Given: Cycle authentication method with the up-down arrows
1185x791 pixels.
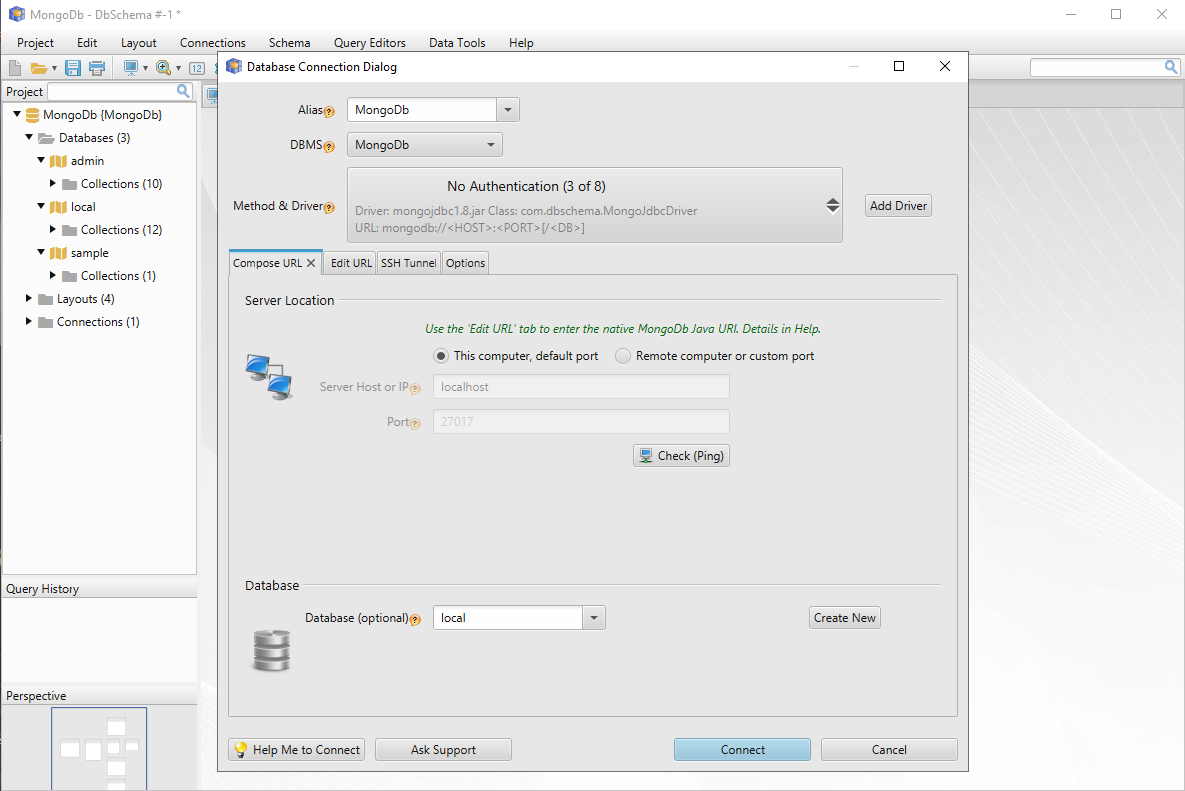Looking at the screenshot, I should coord(832,205).
